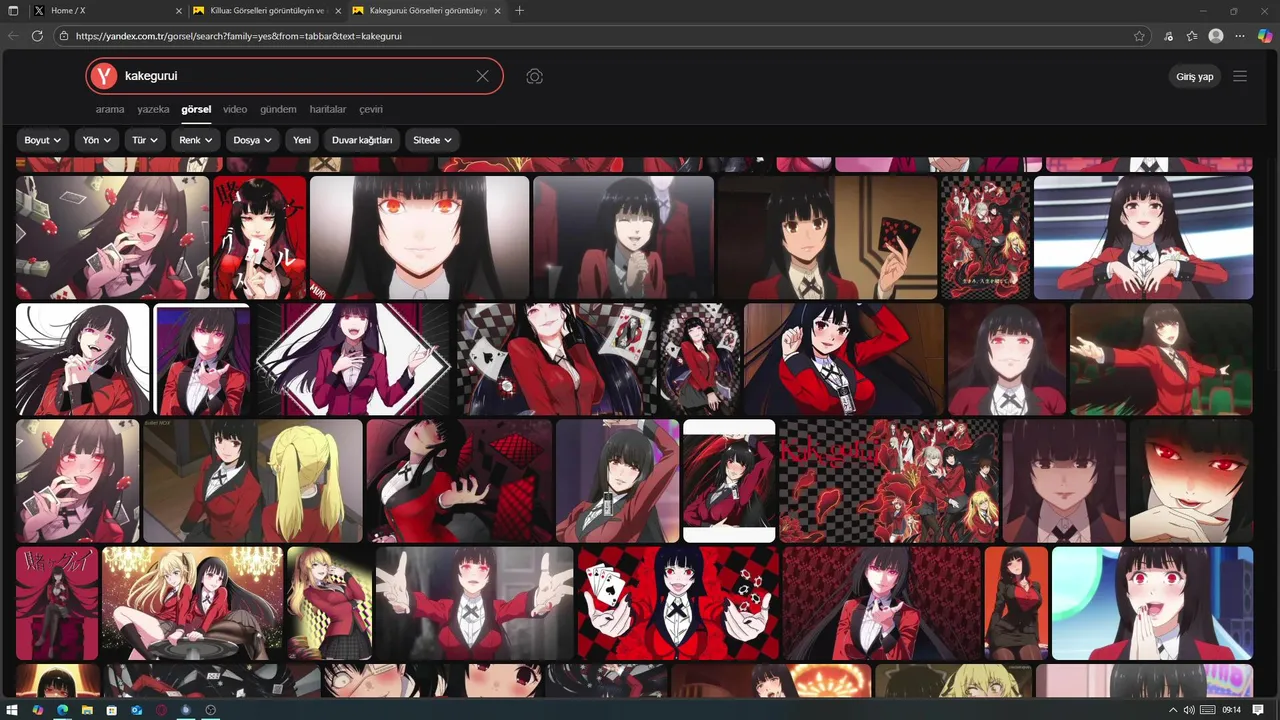
Task: Click the Yandex logo in search box
Action: 103,76
